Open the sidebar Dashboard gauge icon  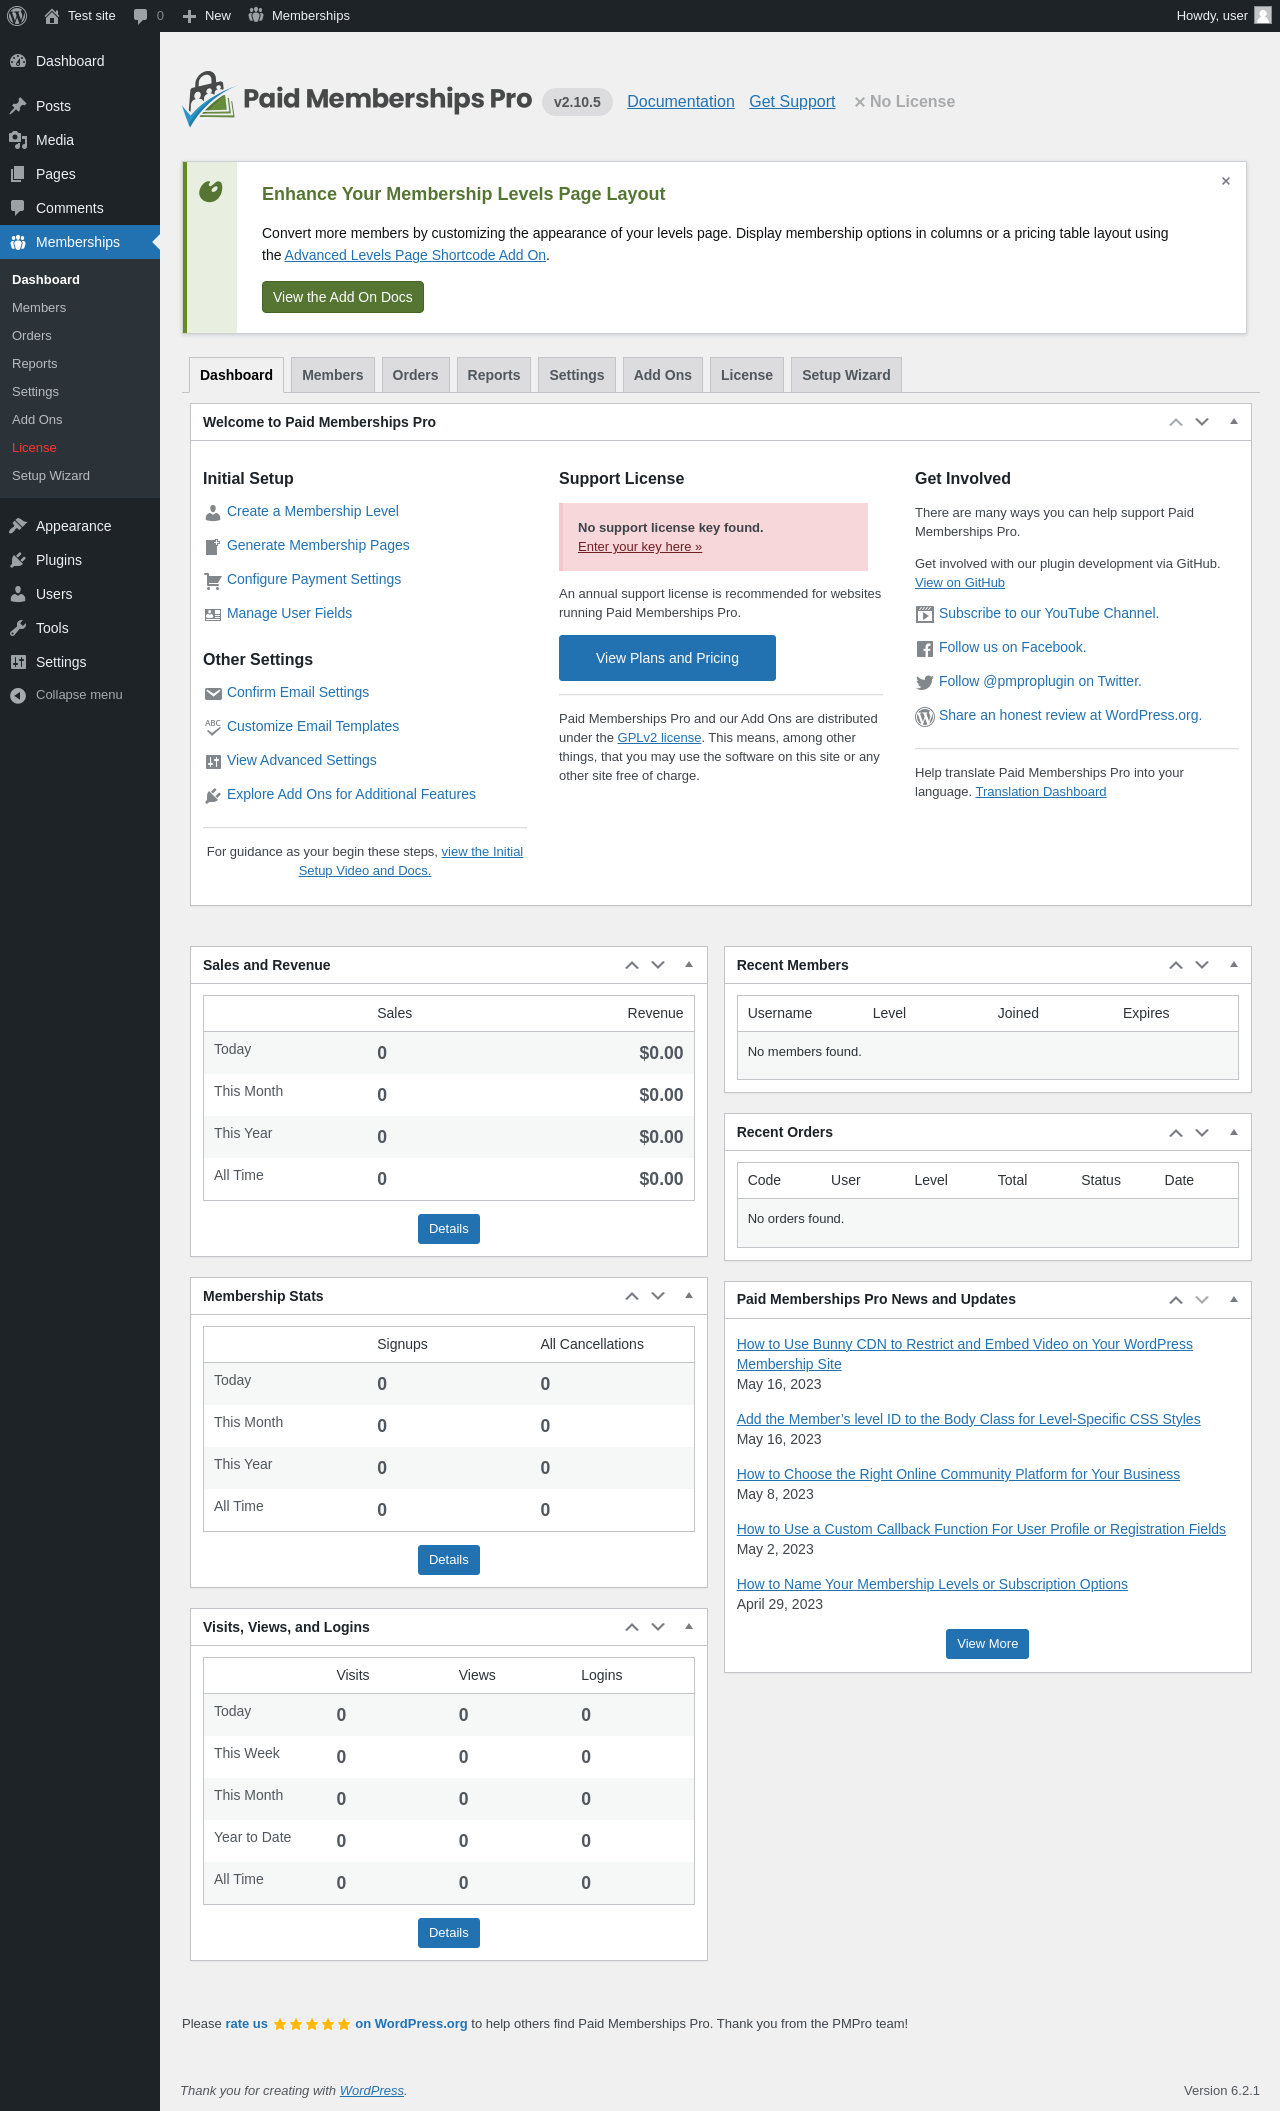pyautogui.click(x=18, y=61)
